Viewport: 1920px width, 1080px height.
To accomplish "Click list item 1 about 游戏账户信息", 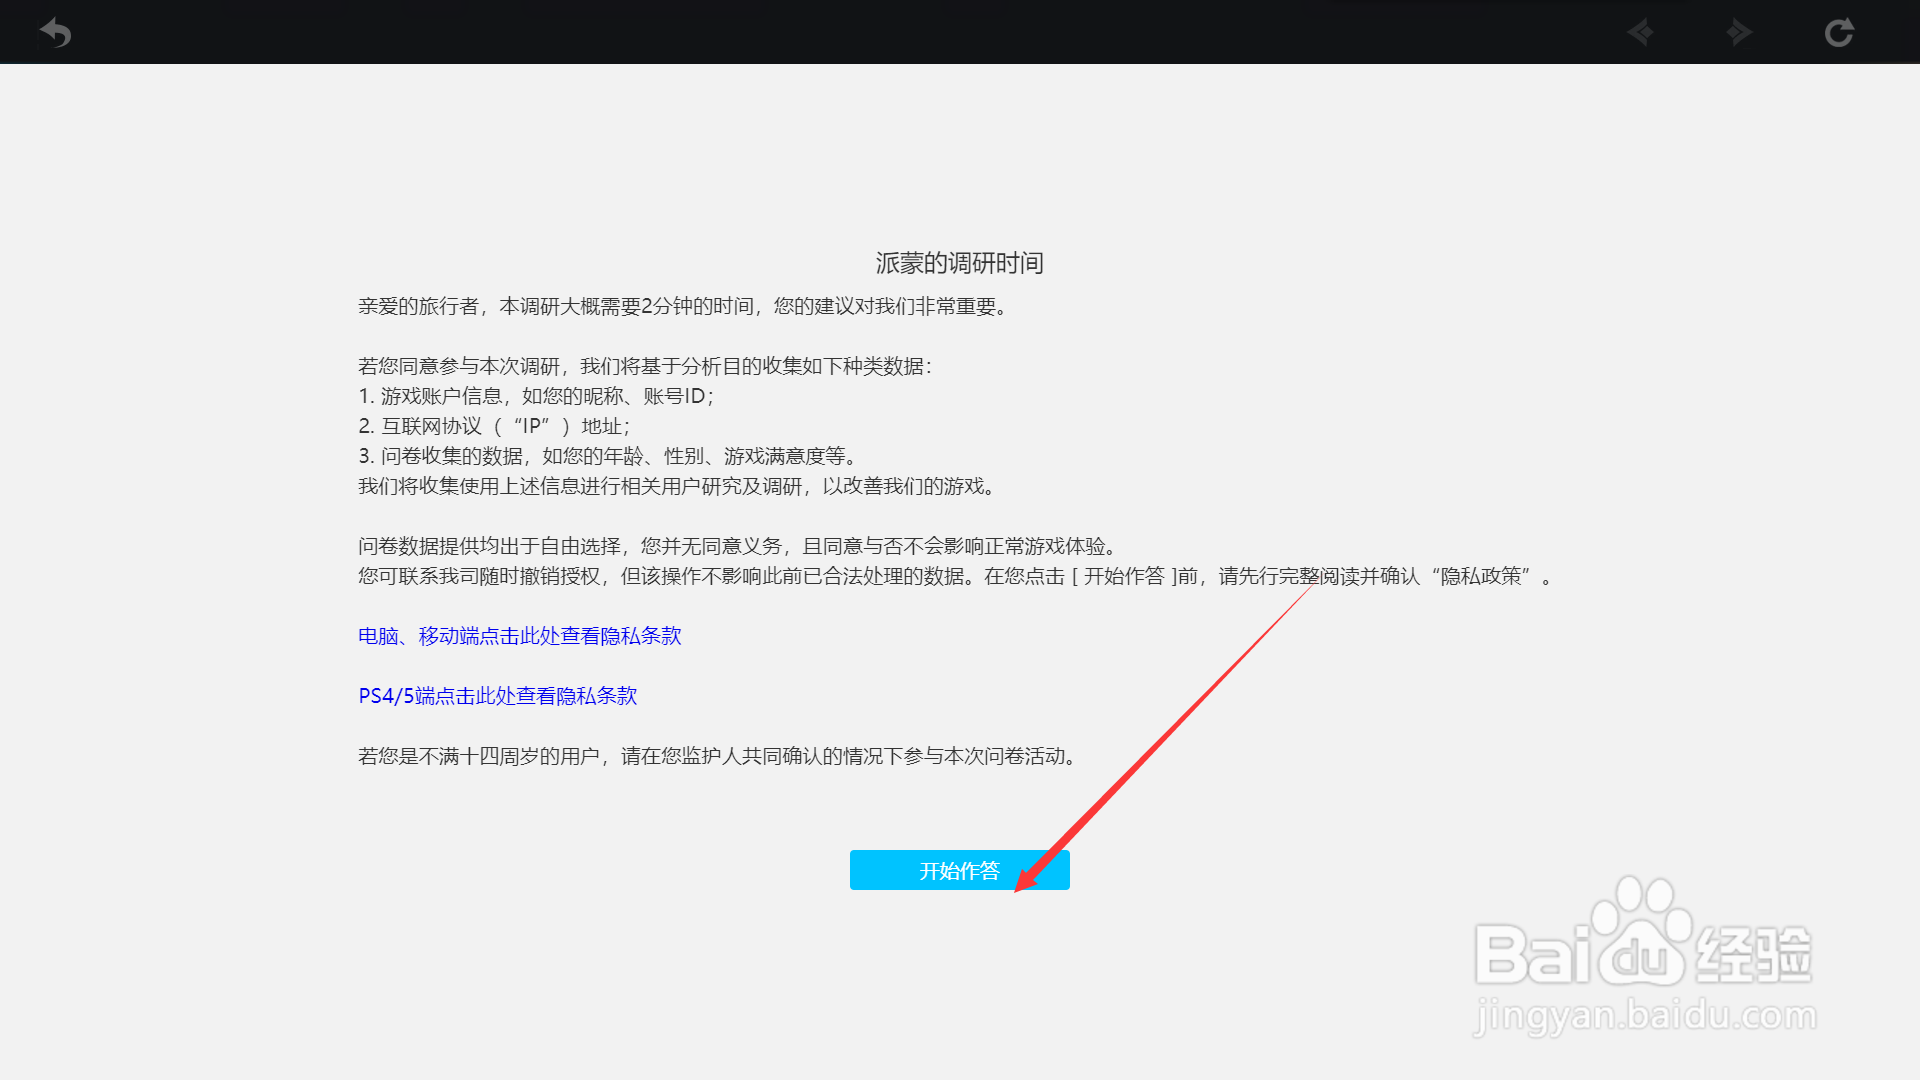I will [x=536, y=396].
